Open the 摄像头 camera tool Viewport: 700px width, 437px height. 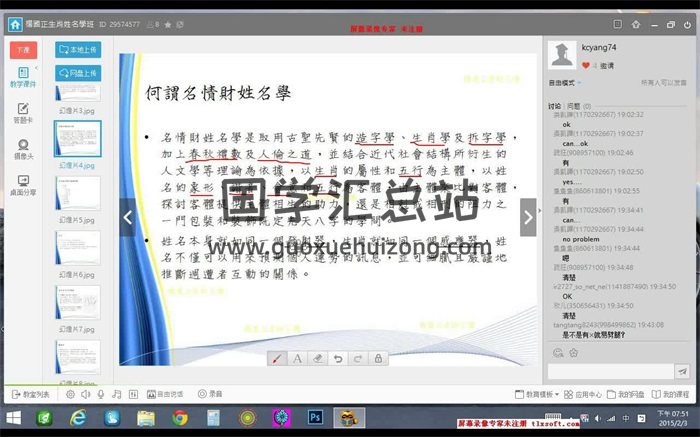pos(23,150)
